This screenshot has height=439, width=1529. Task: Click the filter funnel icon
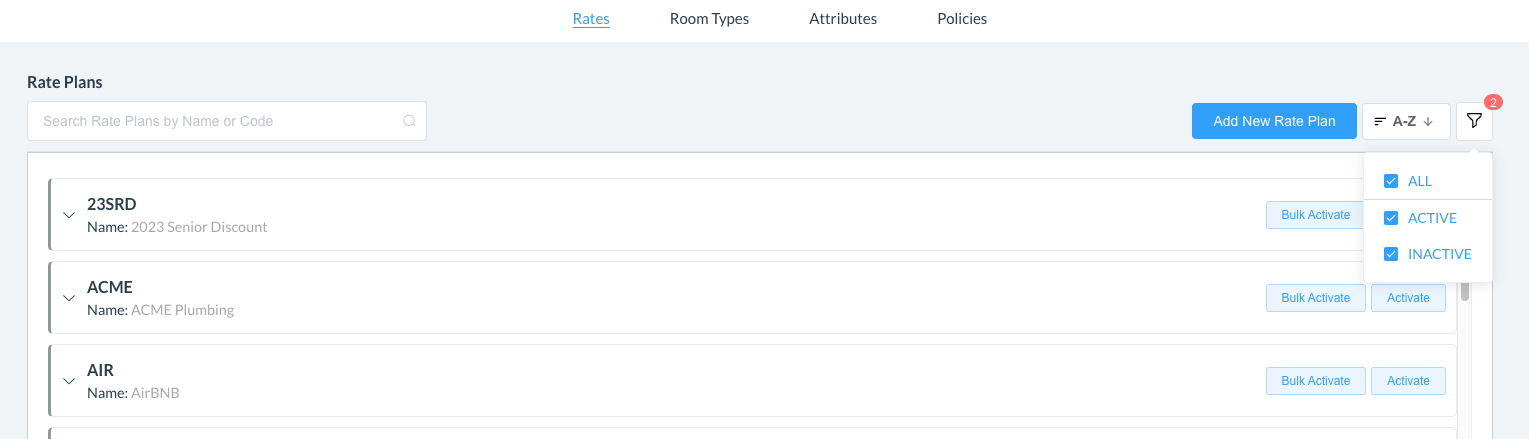coord(1474,121)
